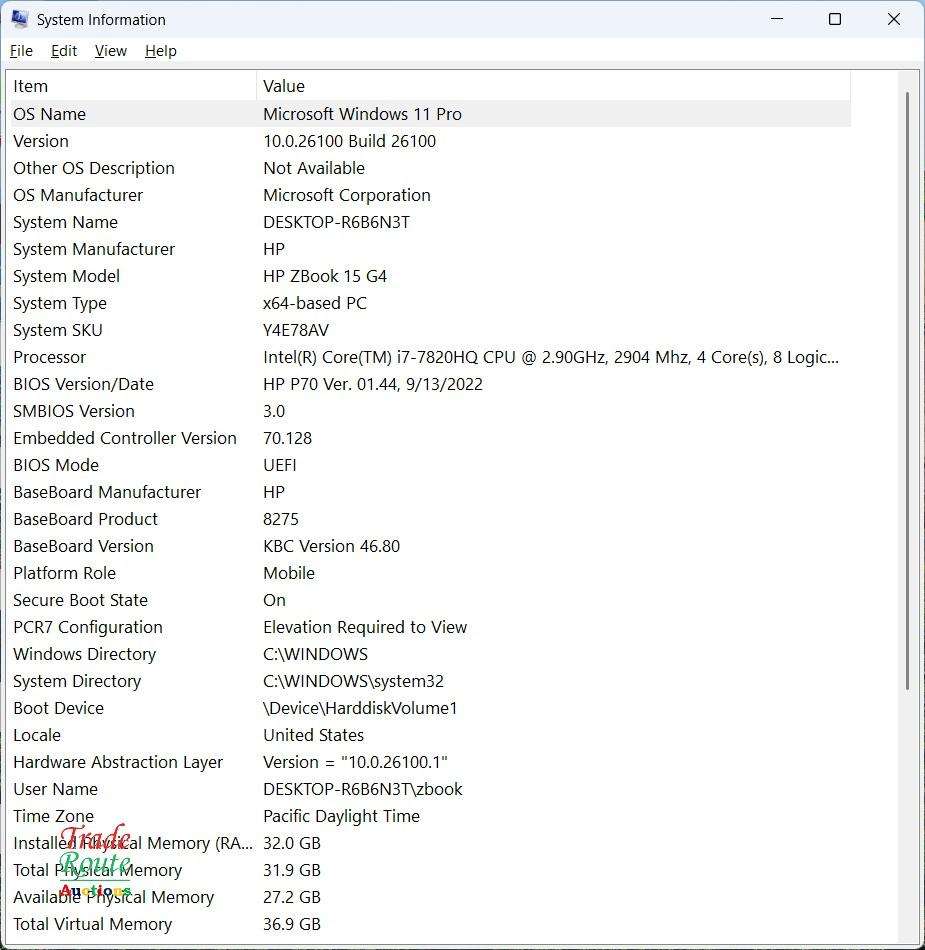Maximize the System Information window
The width and height of the screenshot is (925, 950).
835,19
